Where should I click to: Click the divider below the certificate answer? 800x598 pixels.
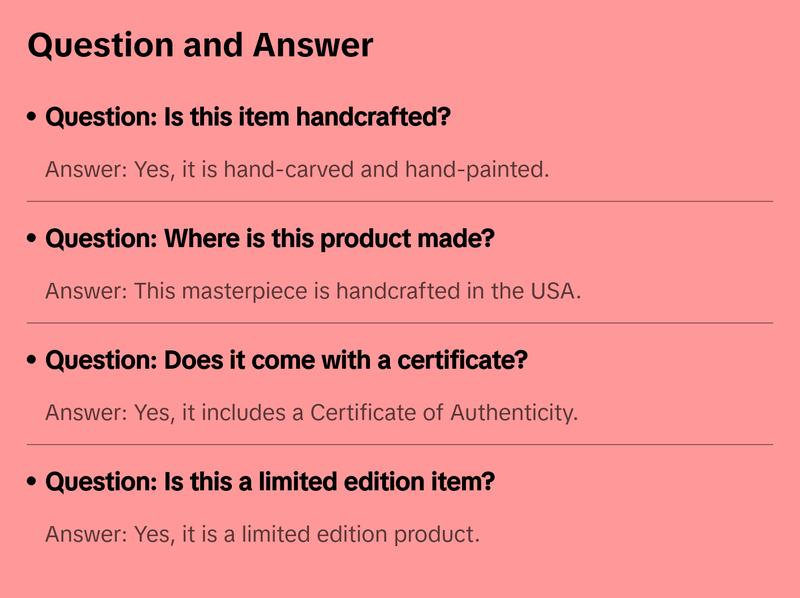click(400, 444)
